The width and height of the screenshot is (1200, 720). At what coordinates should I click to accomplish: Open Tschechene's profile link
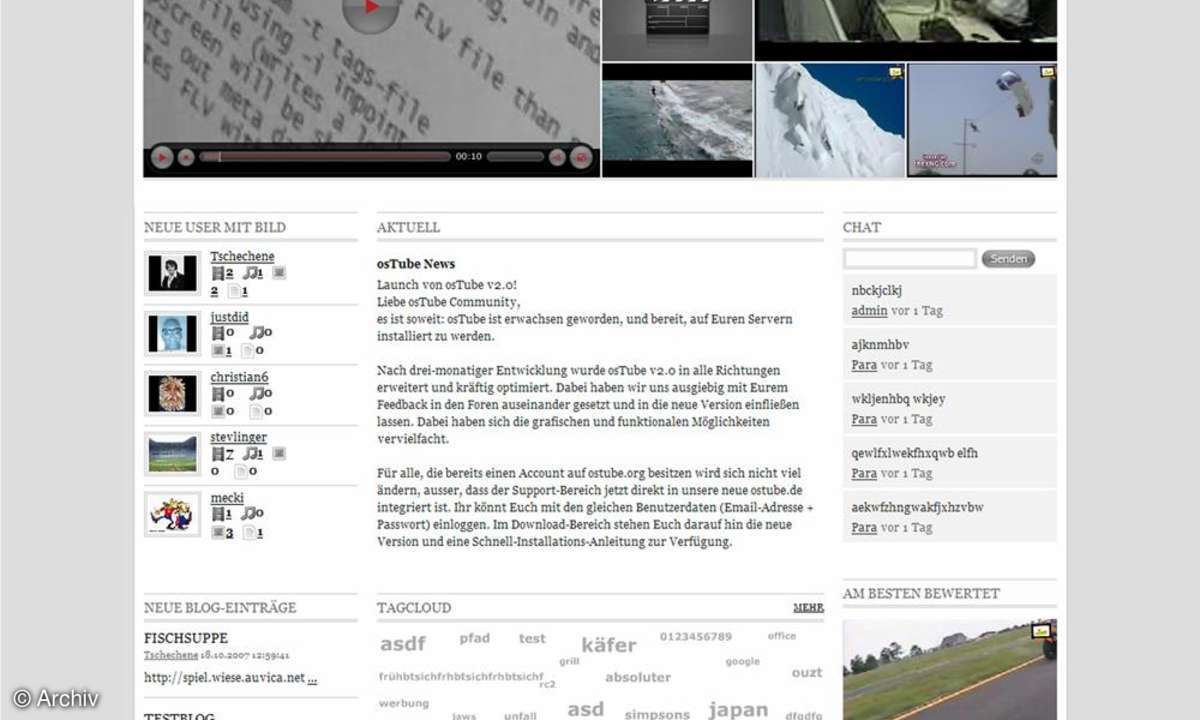coord(242,256)
